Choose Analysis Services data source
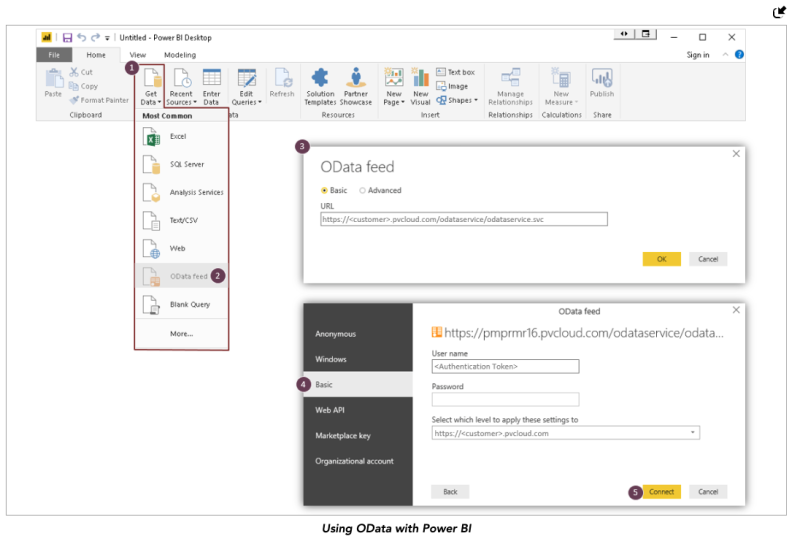The height and width of the screenshot is (536, 800). click(x=182, y=192)
